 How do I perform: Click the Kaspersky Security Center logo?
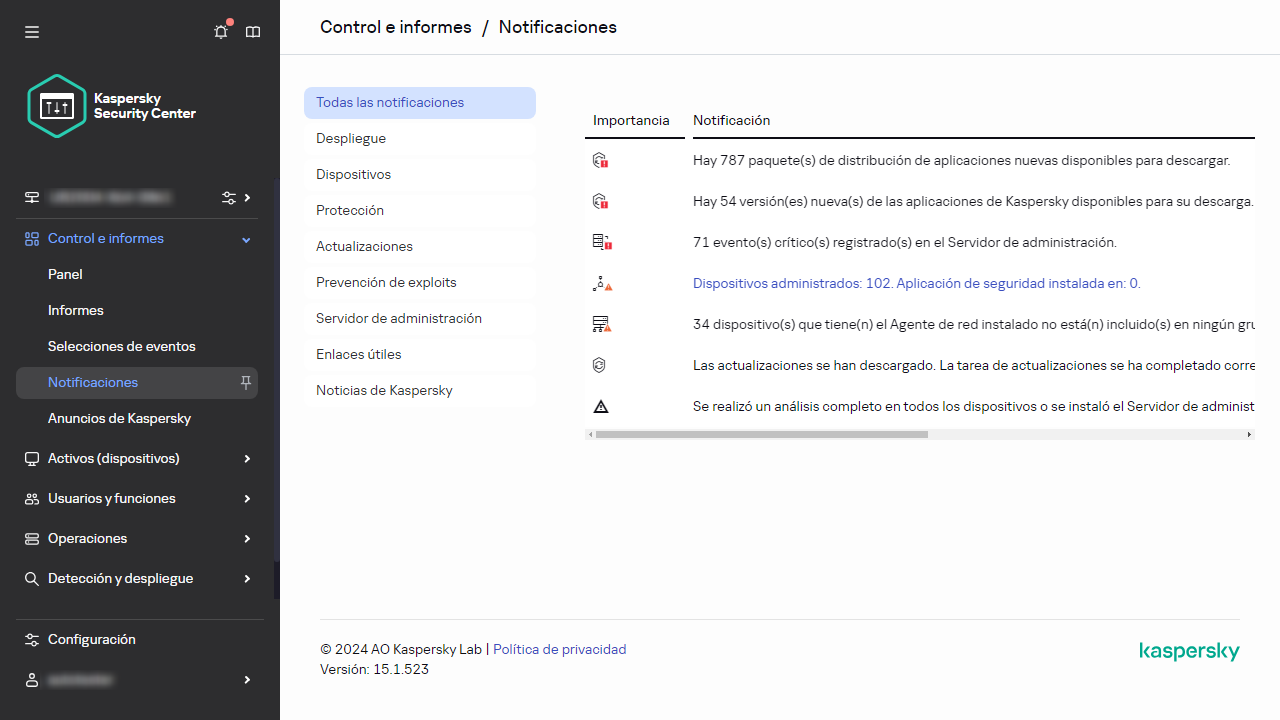112,106
